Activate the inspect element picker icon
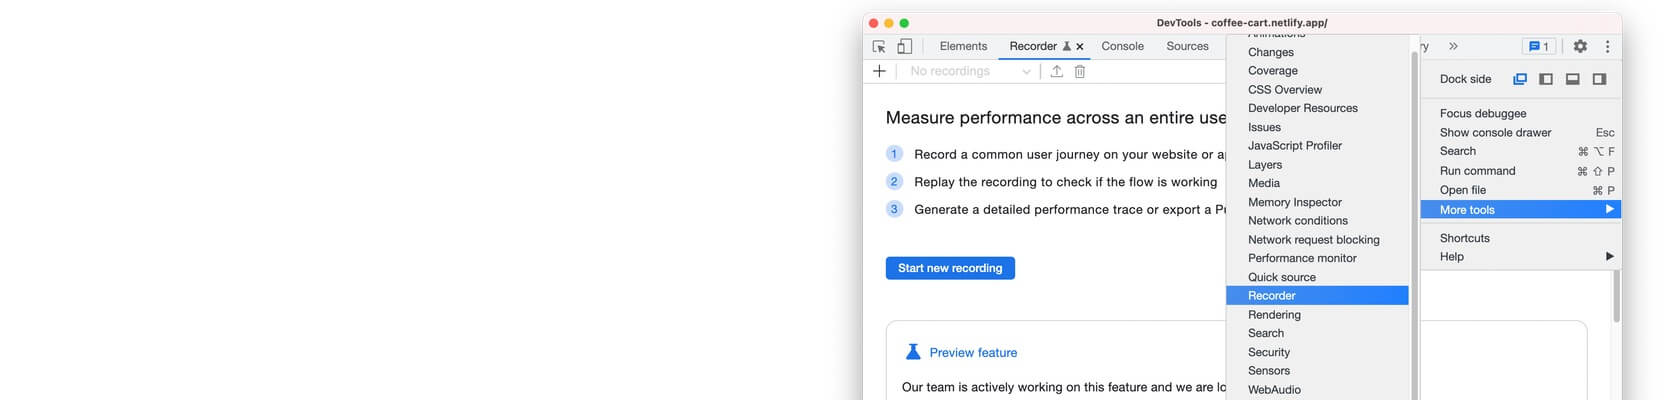The width and height of the screenshot is (1680, 400). pos(879,47)
